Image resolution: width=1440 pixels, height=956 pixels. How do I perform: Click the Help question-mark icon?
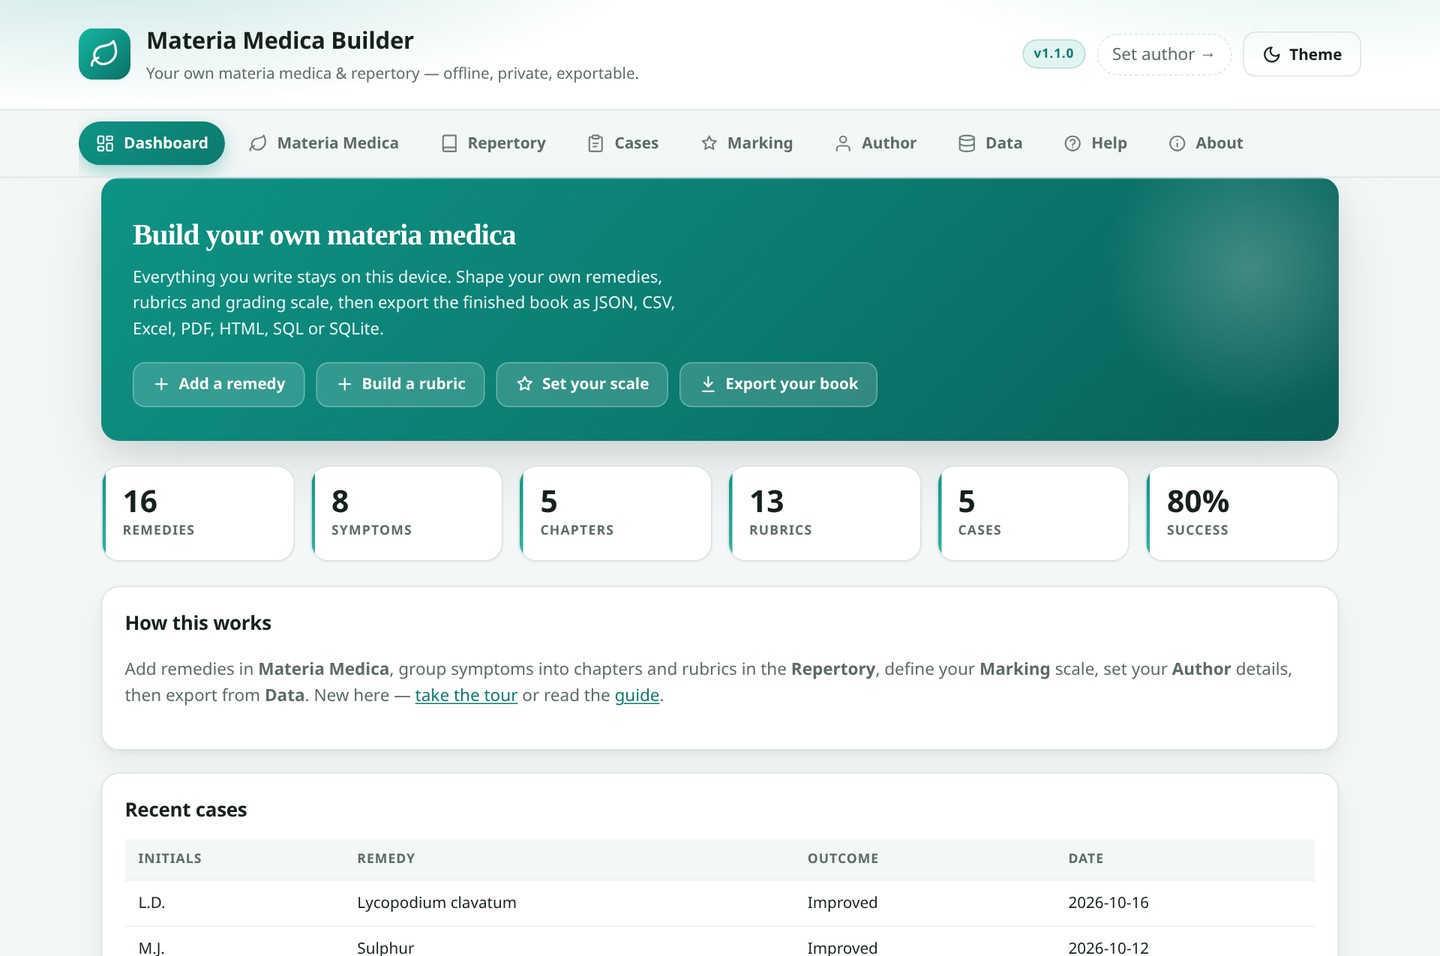pyautogui.click(x=1073, y=143)
